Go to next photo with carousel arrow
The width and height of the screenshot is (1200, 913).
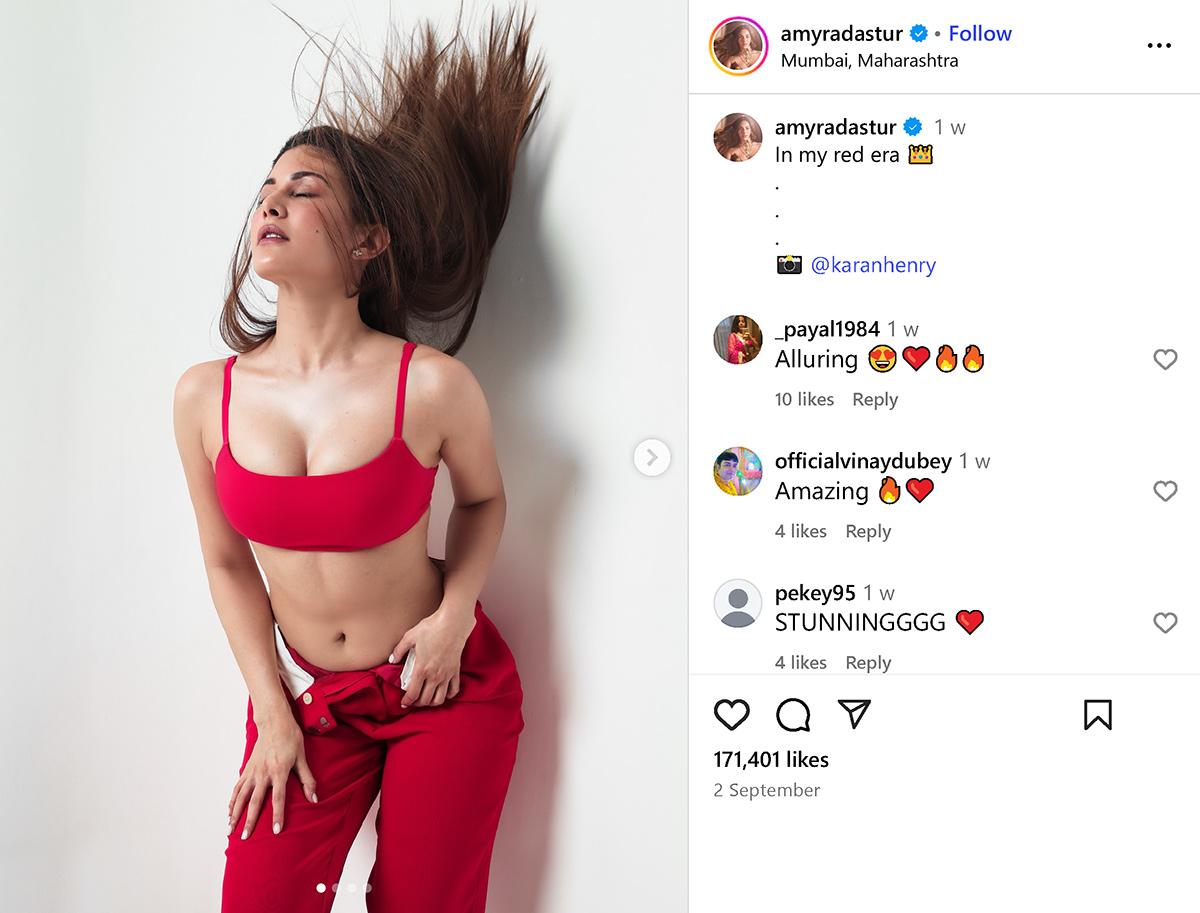(652, 458)
